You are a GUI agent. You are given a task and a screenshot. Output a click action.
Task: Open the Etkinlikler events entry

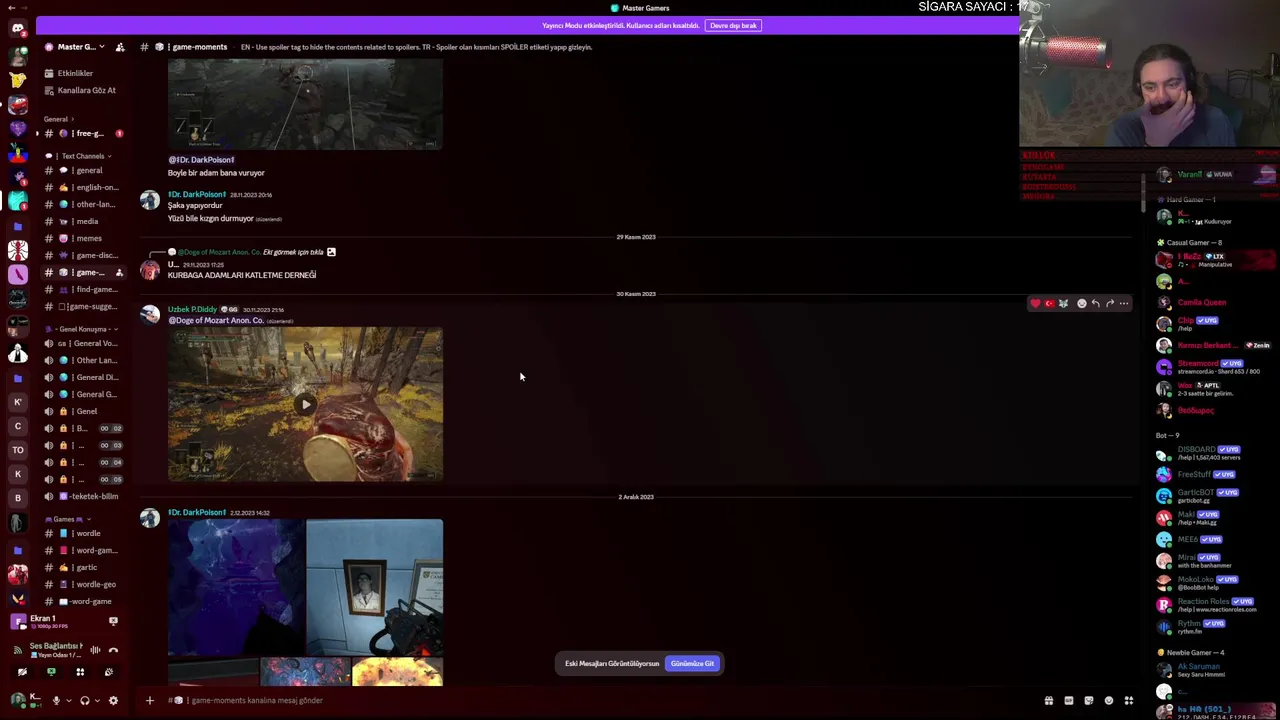[x=75, y=73]
